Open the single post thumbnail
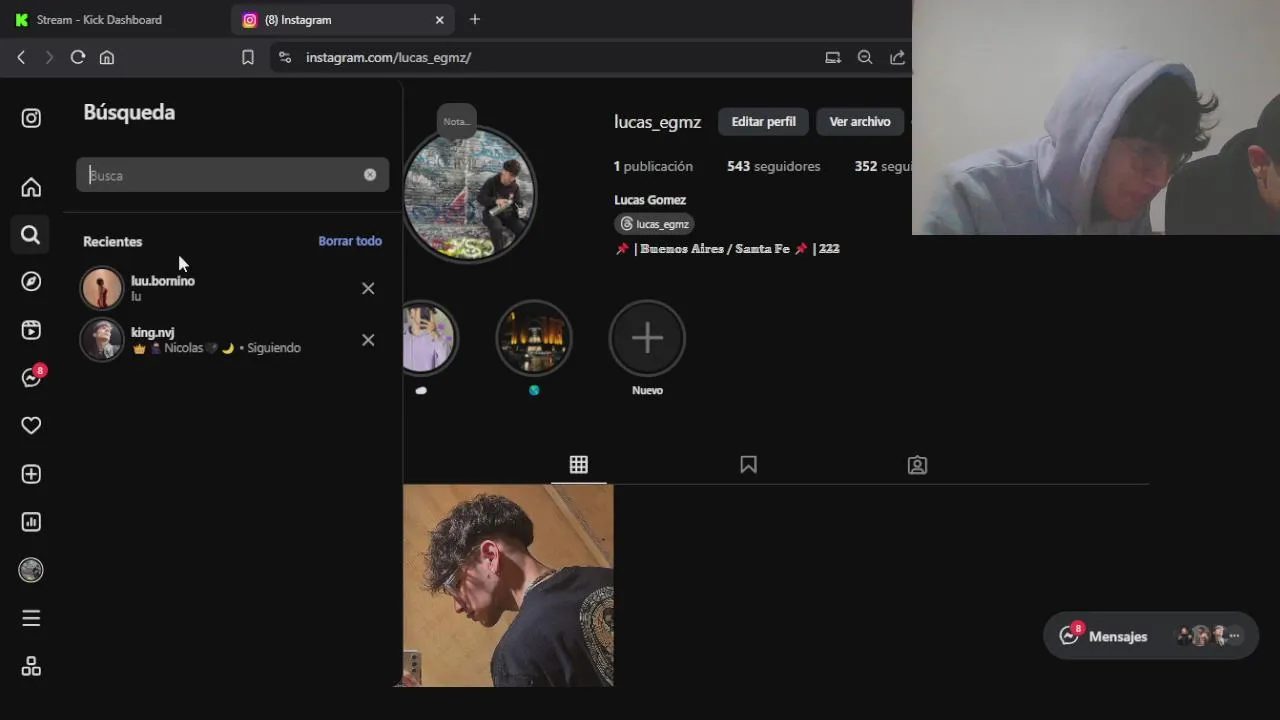Image resolution: width=1280 pixels, height=720 pixels. point(508,586)
